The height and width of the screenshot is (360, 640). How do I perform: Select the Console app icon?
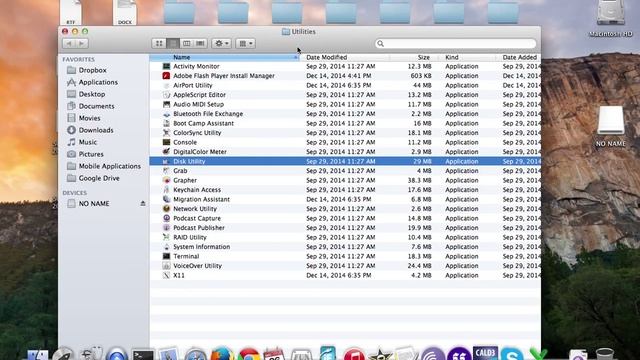point(166,142)
